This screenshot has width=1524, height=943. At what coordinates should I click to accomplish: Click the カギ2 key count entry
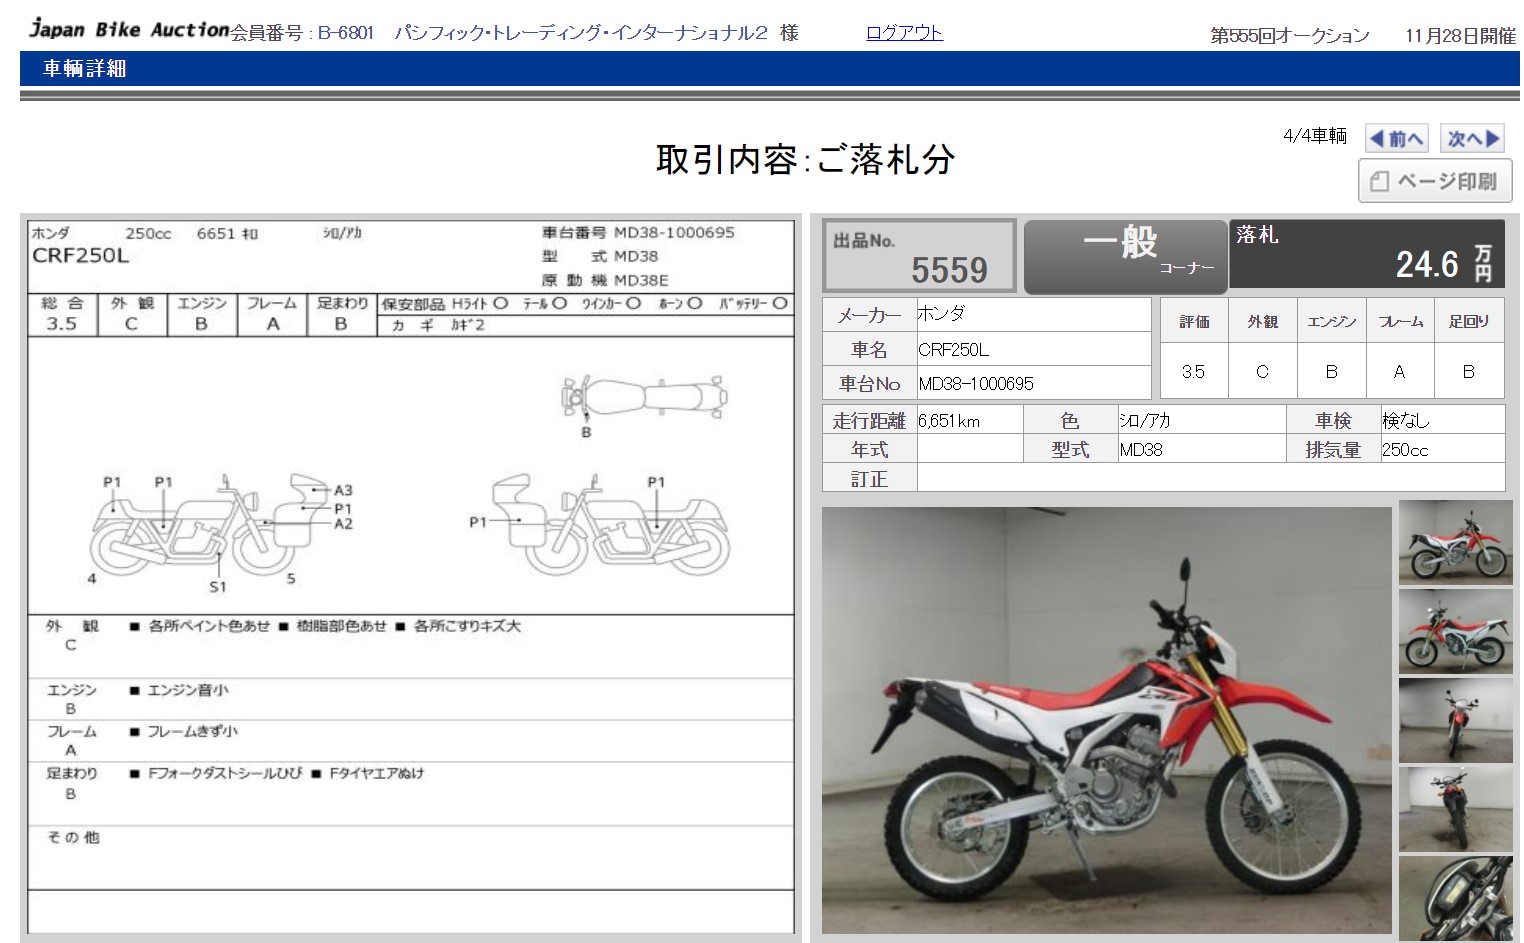(x=438, y=326)
